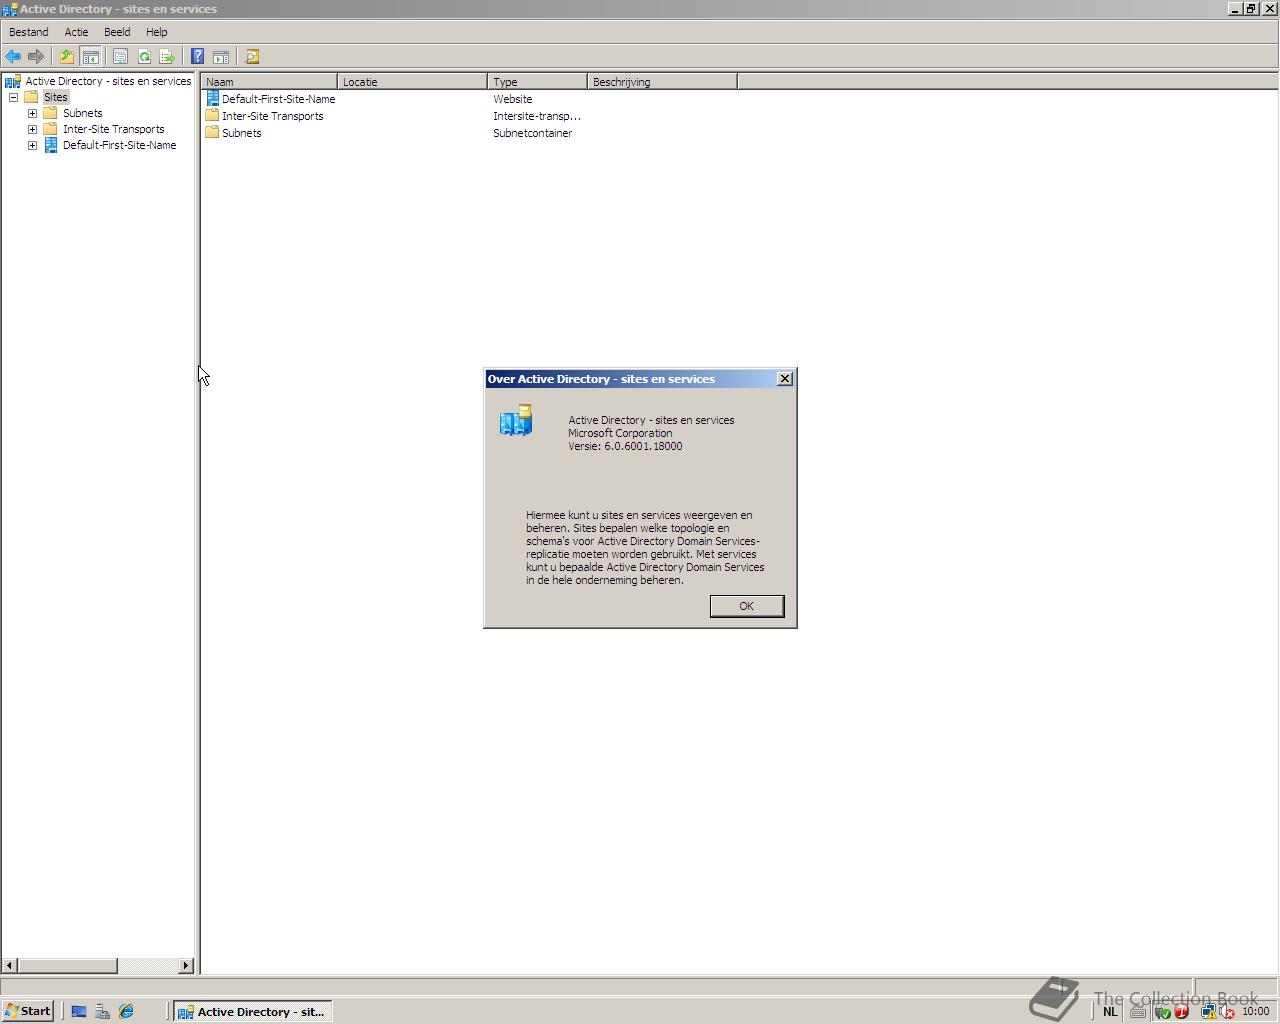1280x1024 pixels.
Task: Sort by the Locatie column header
Action: pyautogui.click(x=412, y=82)
